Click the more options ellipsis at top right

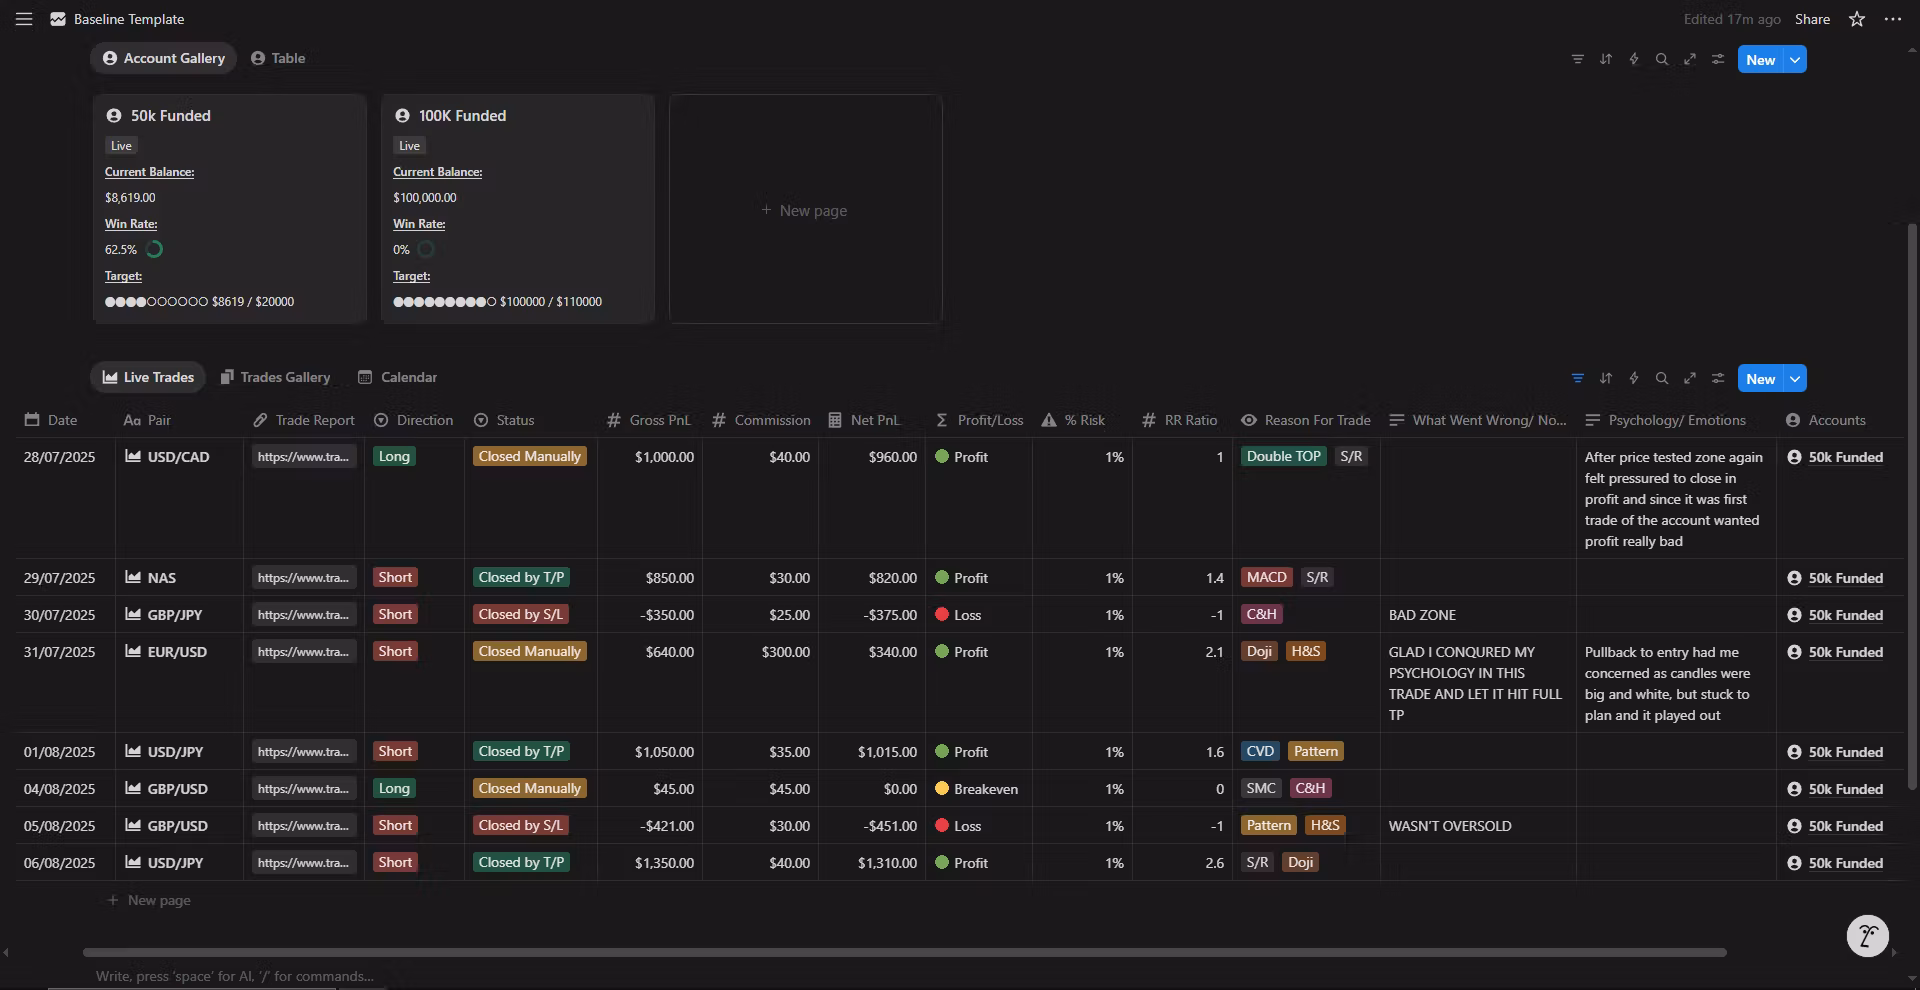[1892, 19]
